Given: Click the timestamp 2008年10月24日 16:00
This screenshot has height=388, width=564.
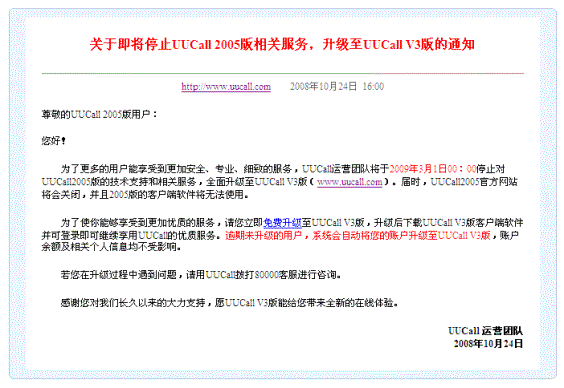Looking at the screenshot, I should pyautogui.click(x=337, y=87).
